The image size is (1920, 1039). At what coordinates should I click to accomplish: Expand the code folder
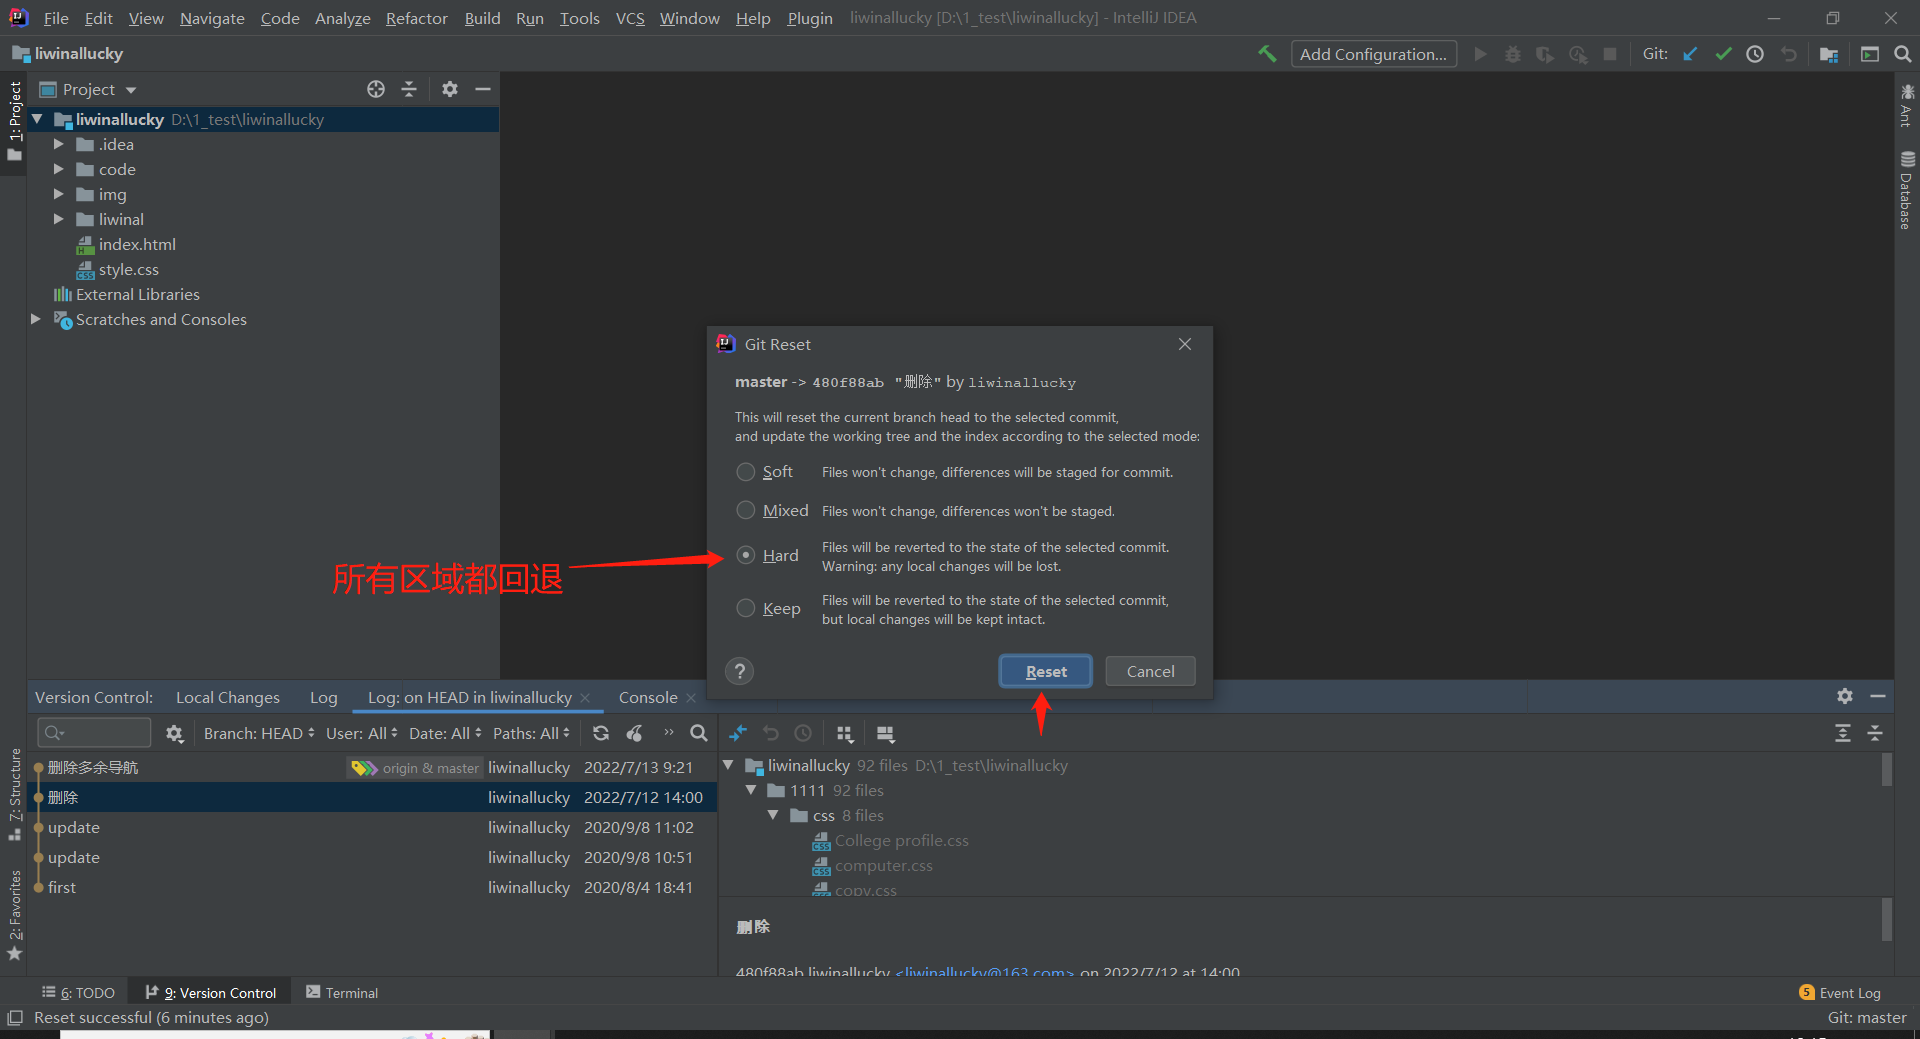point(58,169)
